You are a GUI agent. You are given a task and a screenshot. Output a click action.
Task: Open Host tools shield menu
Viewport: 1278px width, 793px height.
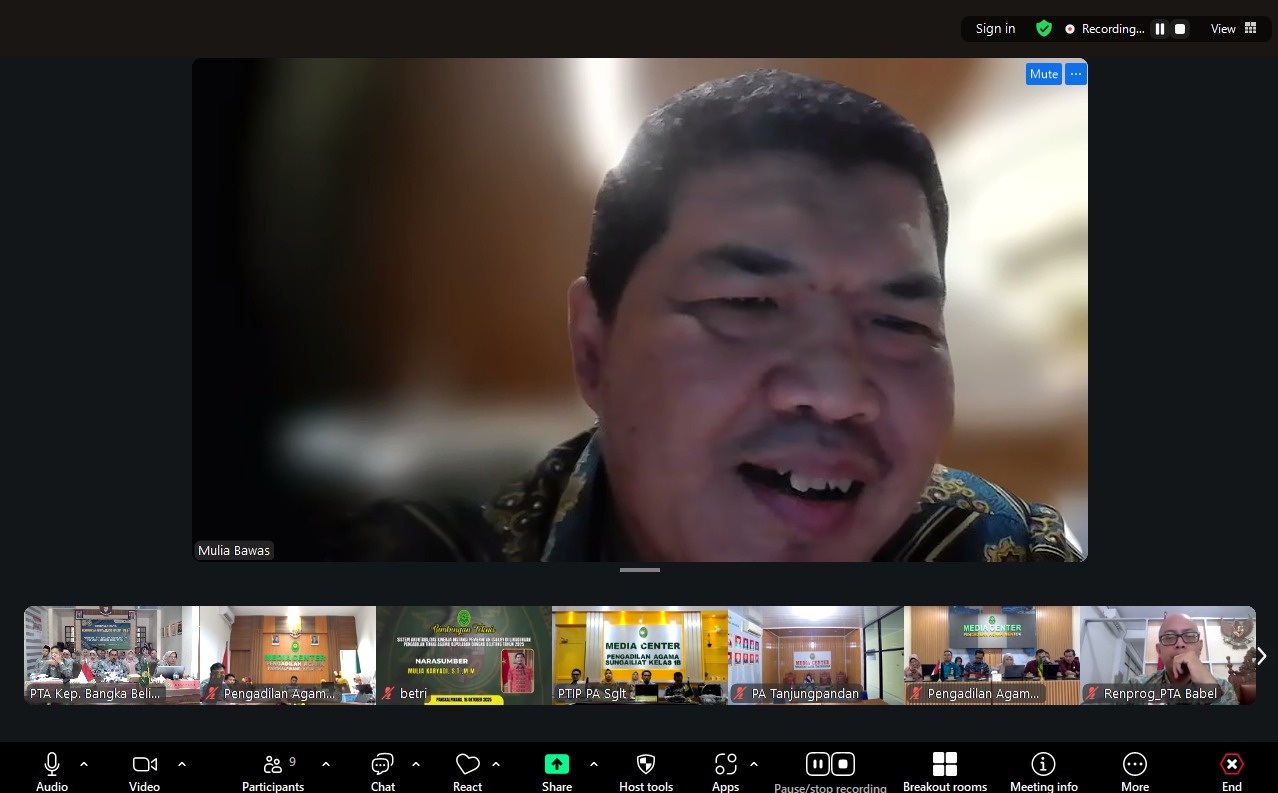point(646,771)
